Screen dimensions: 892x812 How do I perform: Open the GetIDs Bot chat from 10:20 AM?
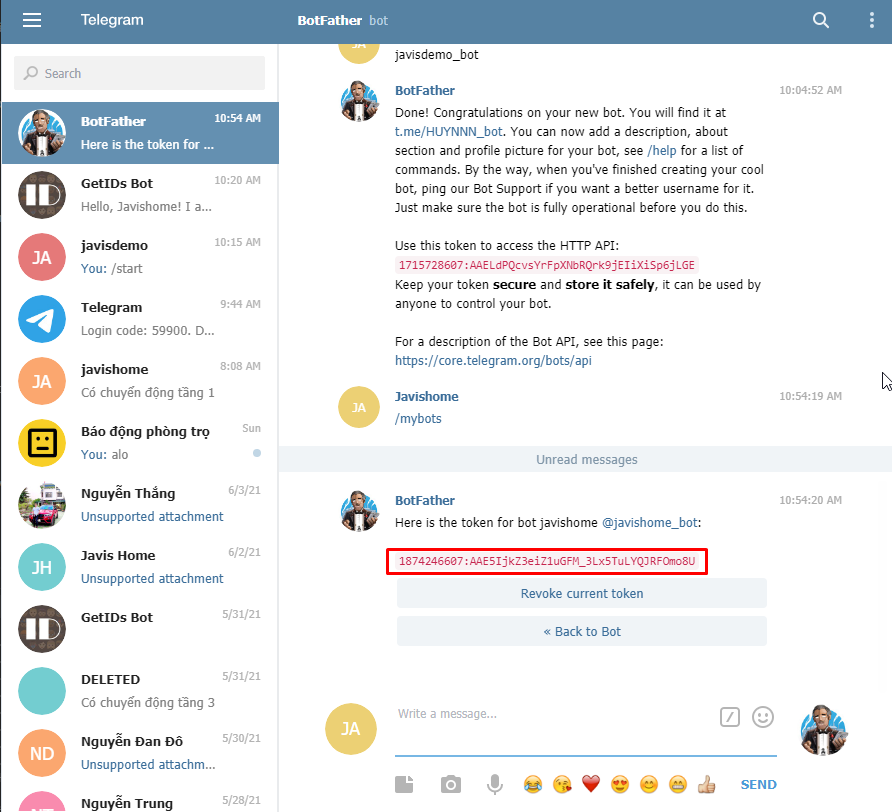(140, 195)
